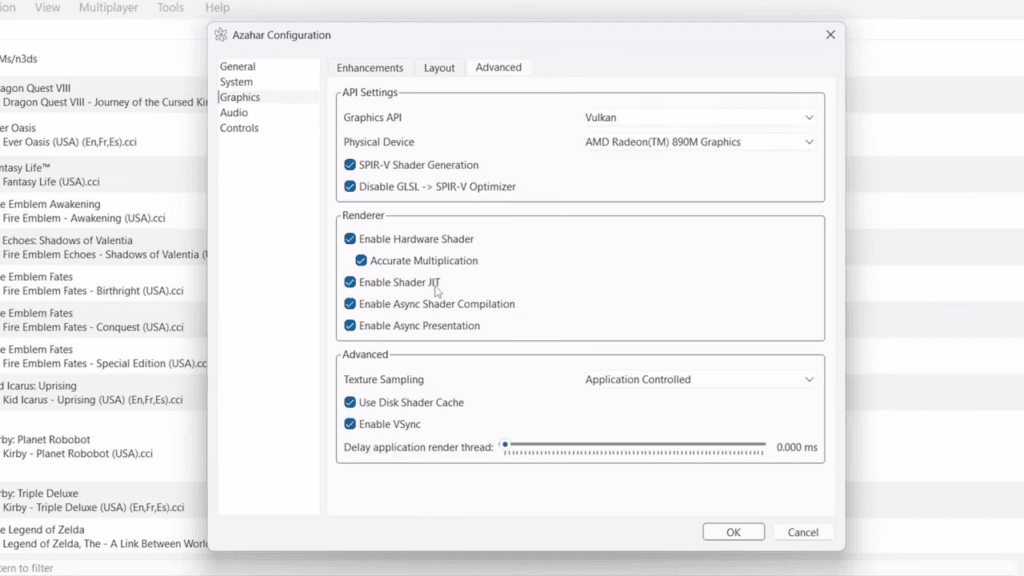The width and height of the screenshot is (1024, 576).
Task: Select Fire Emblem - Awakening (USA).cci
Action: (x=104, y=211)
